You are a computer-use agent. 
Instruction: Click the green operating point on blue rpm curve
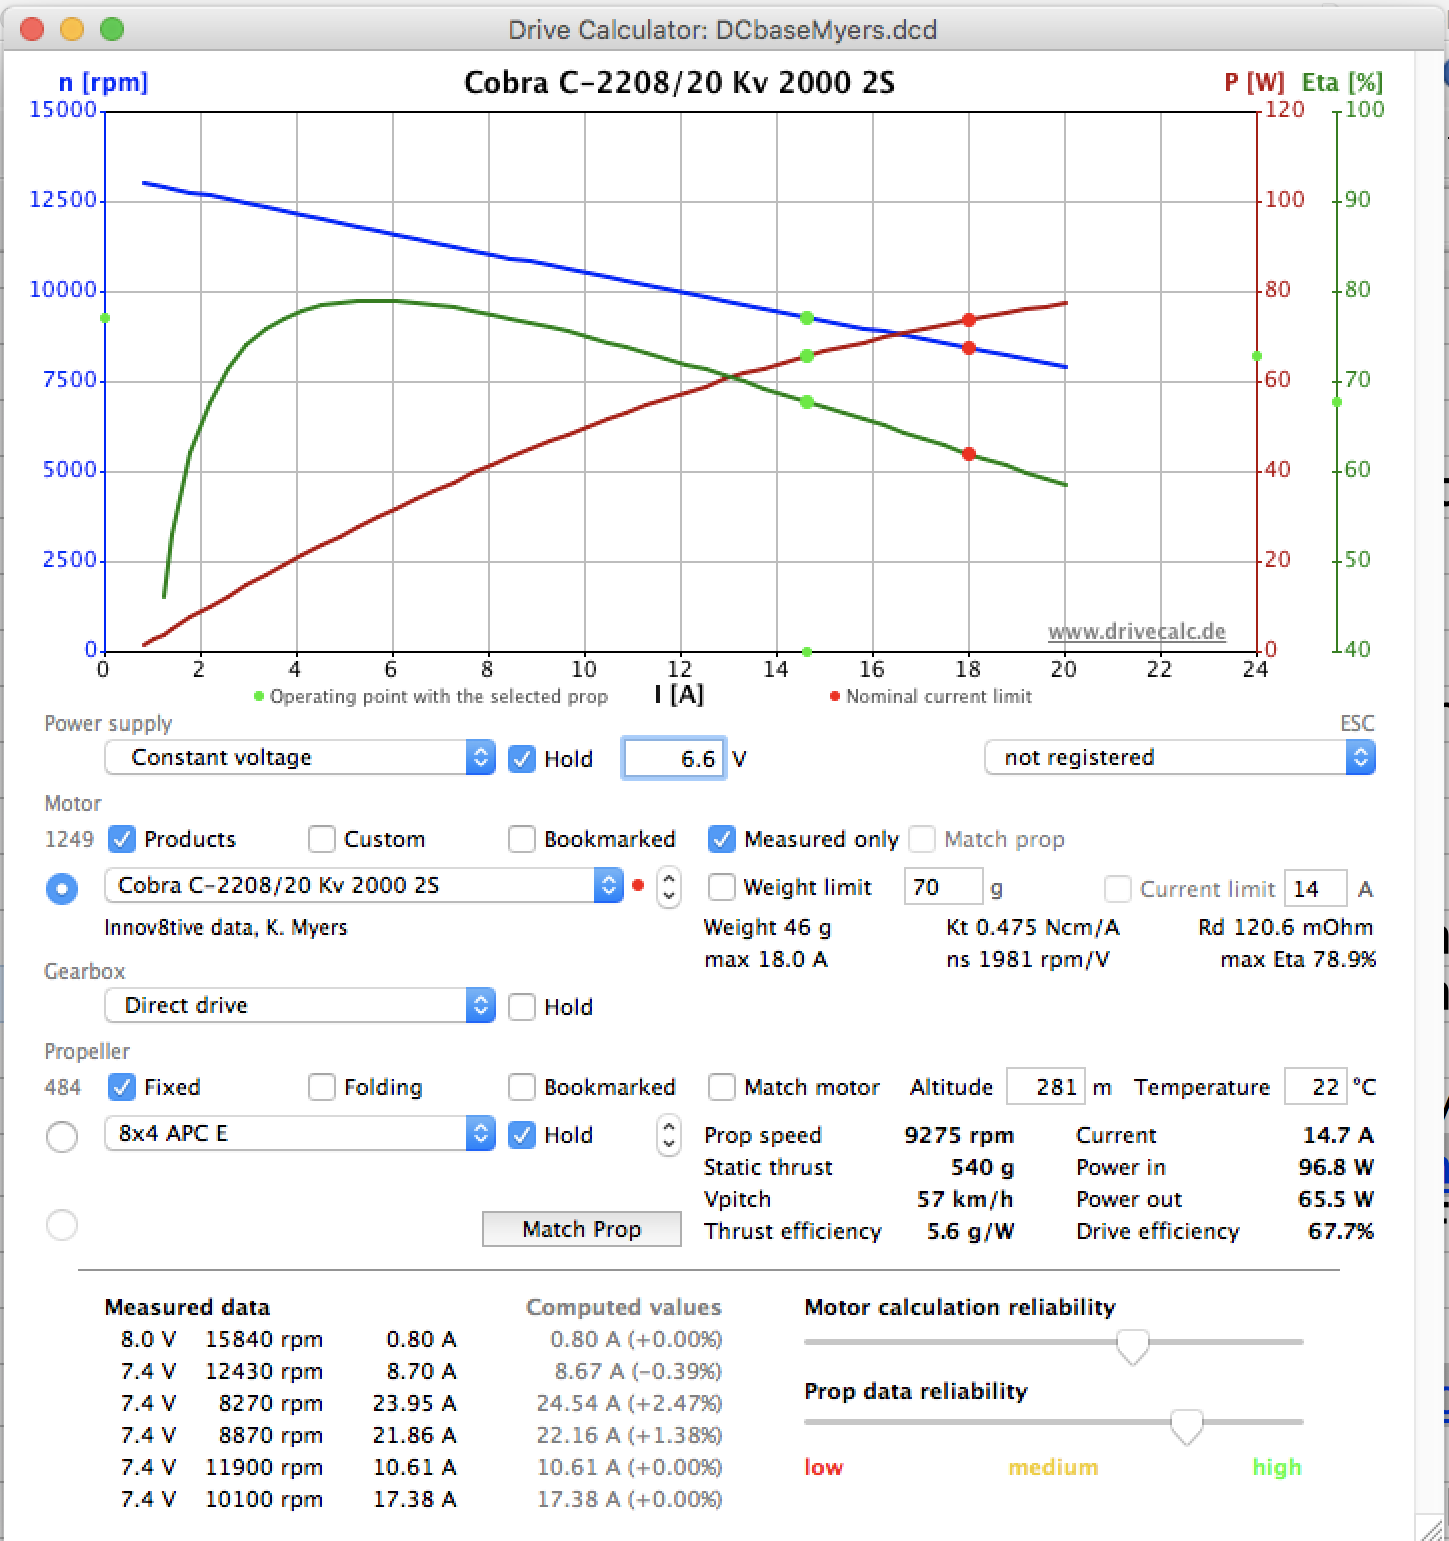[807, 318]
